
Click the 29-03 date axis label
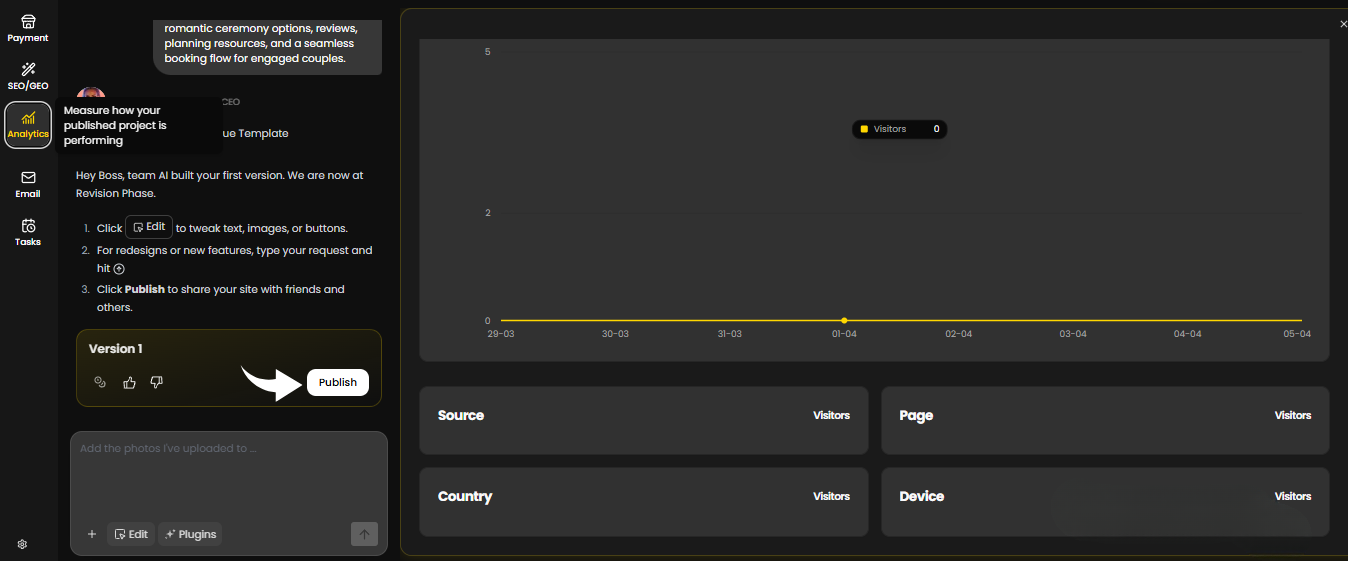[500, 334]
